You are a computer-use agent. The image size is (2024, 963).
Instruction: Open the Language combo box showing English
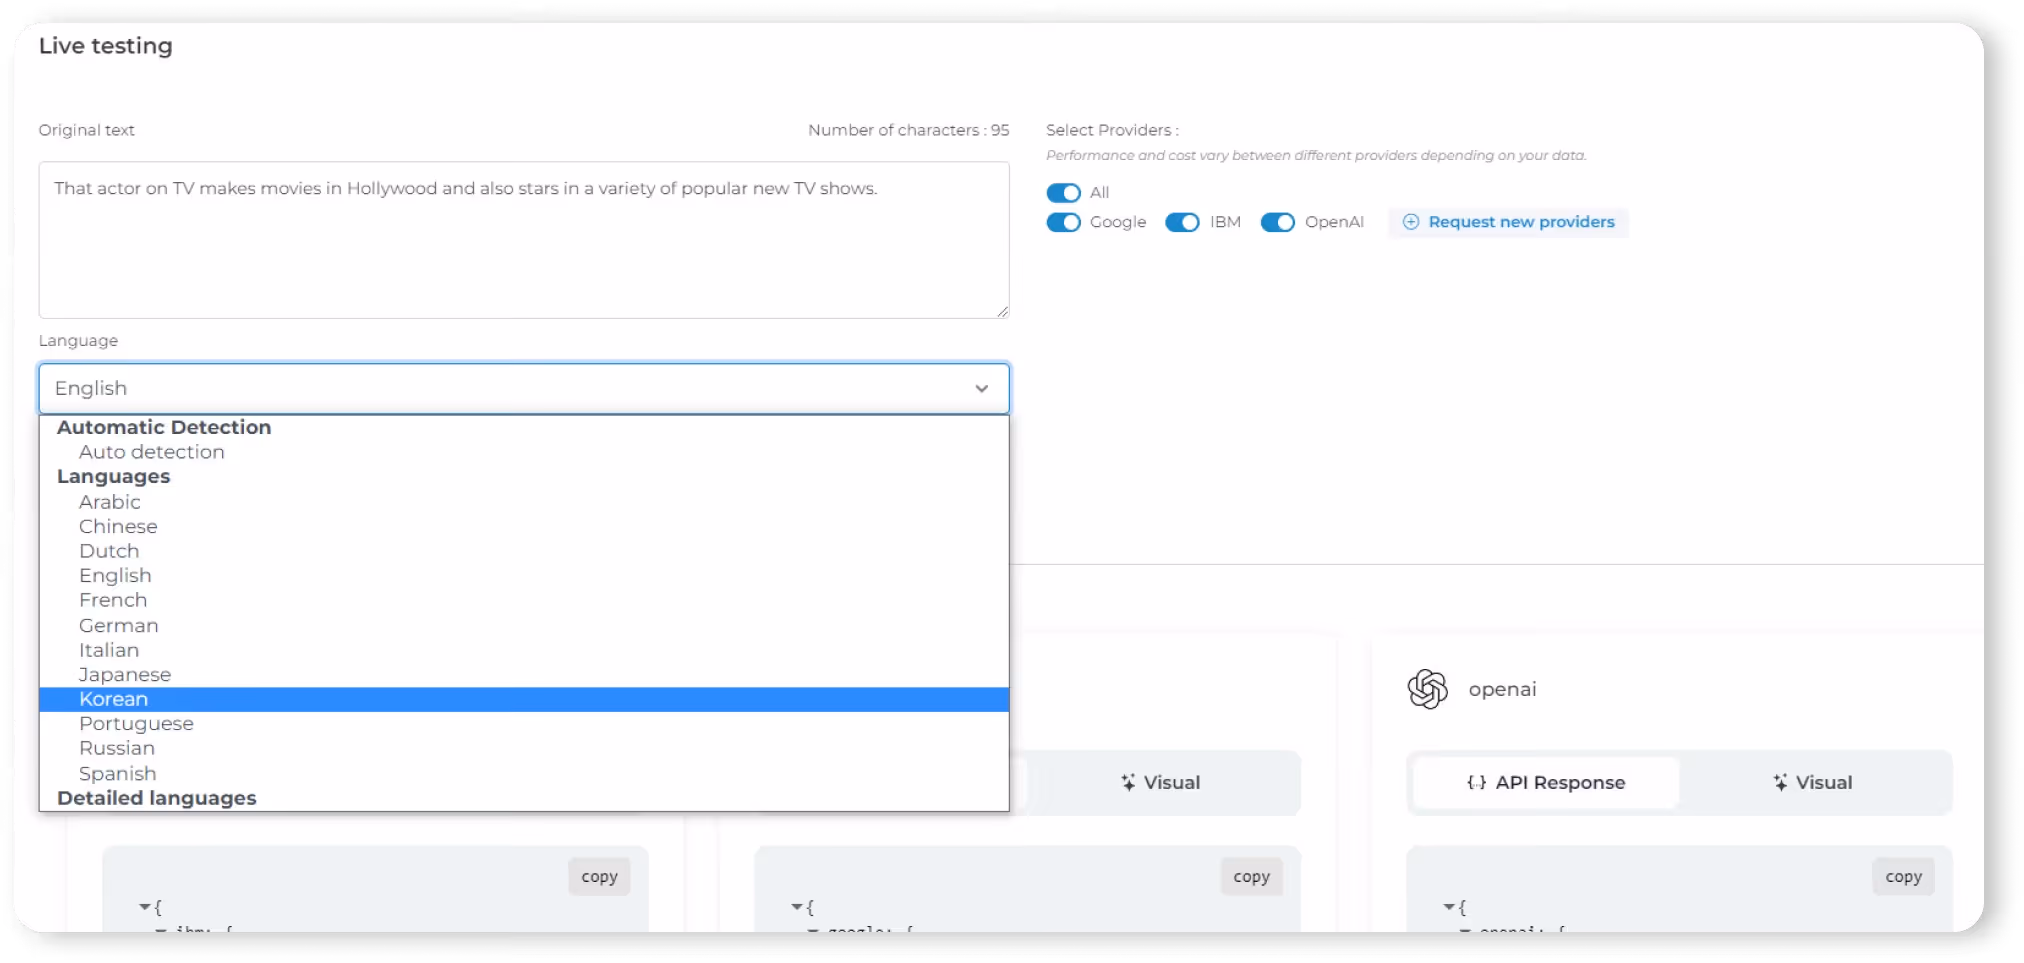524,388
